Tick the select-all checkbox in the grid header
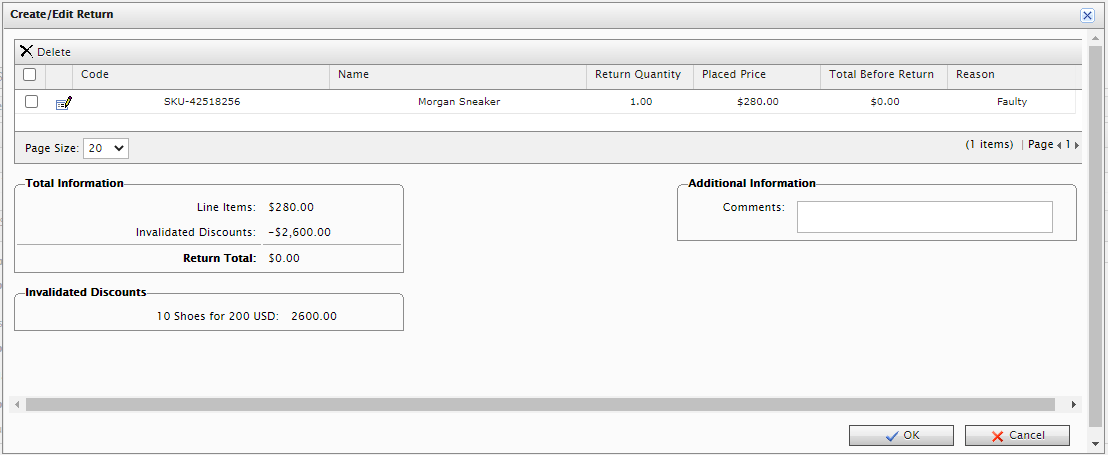Viewport: 1108px width, 455px height. (30, 75)
